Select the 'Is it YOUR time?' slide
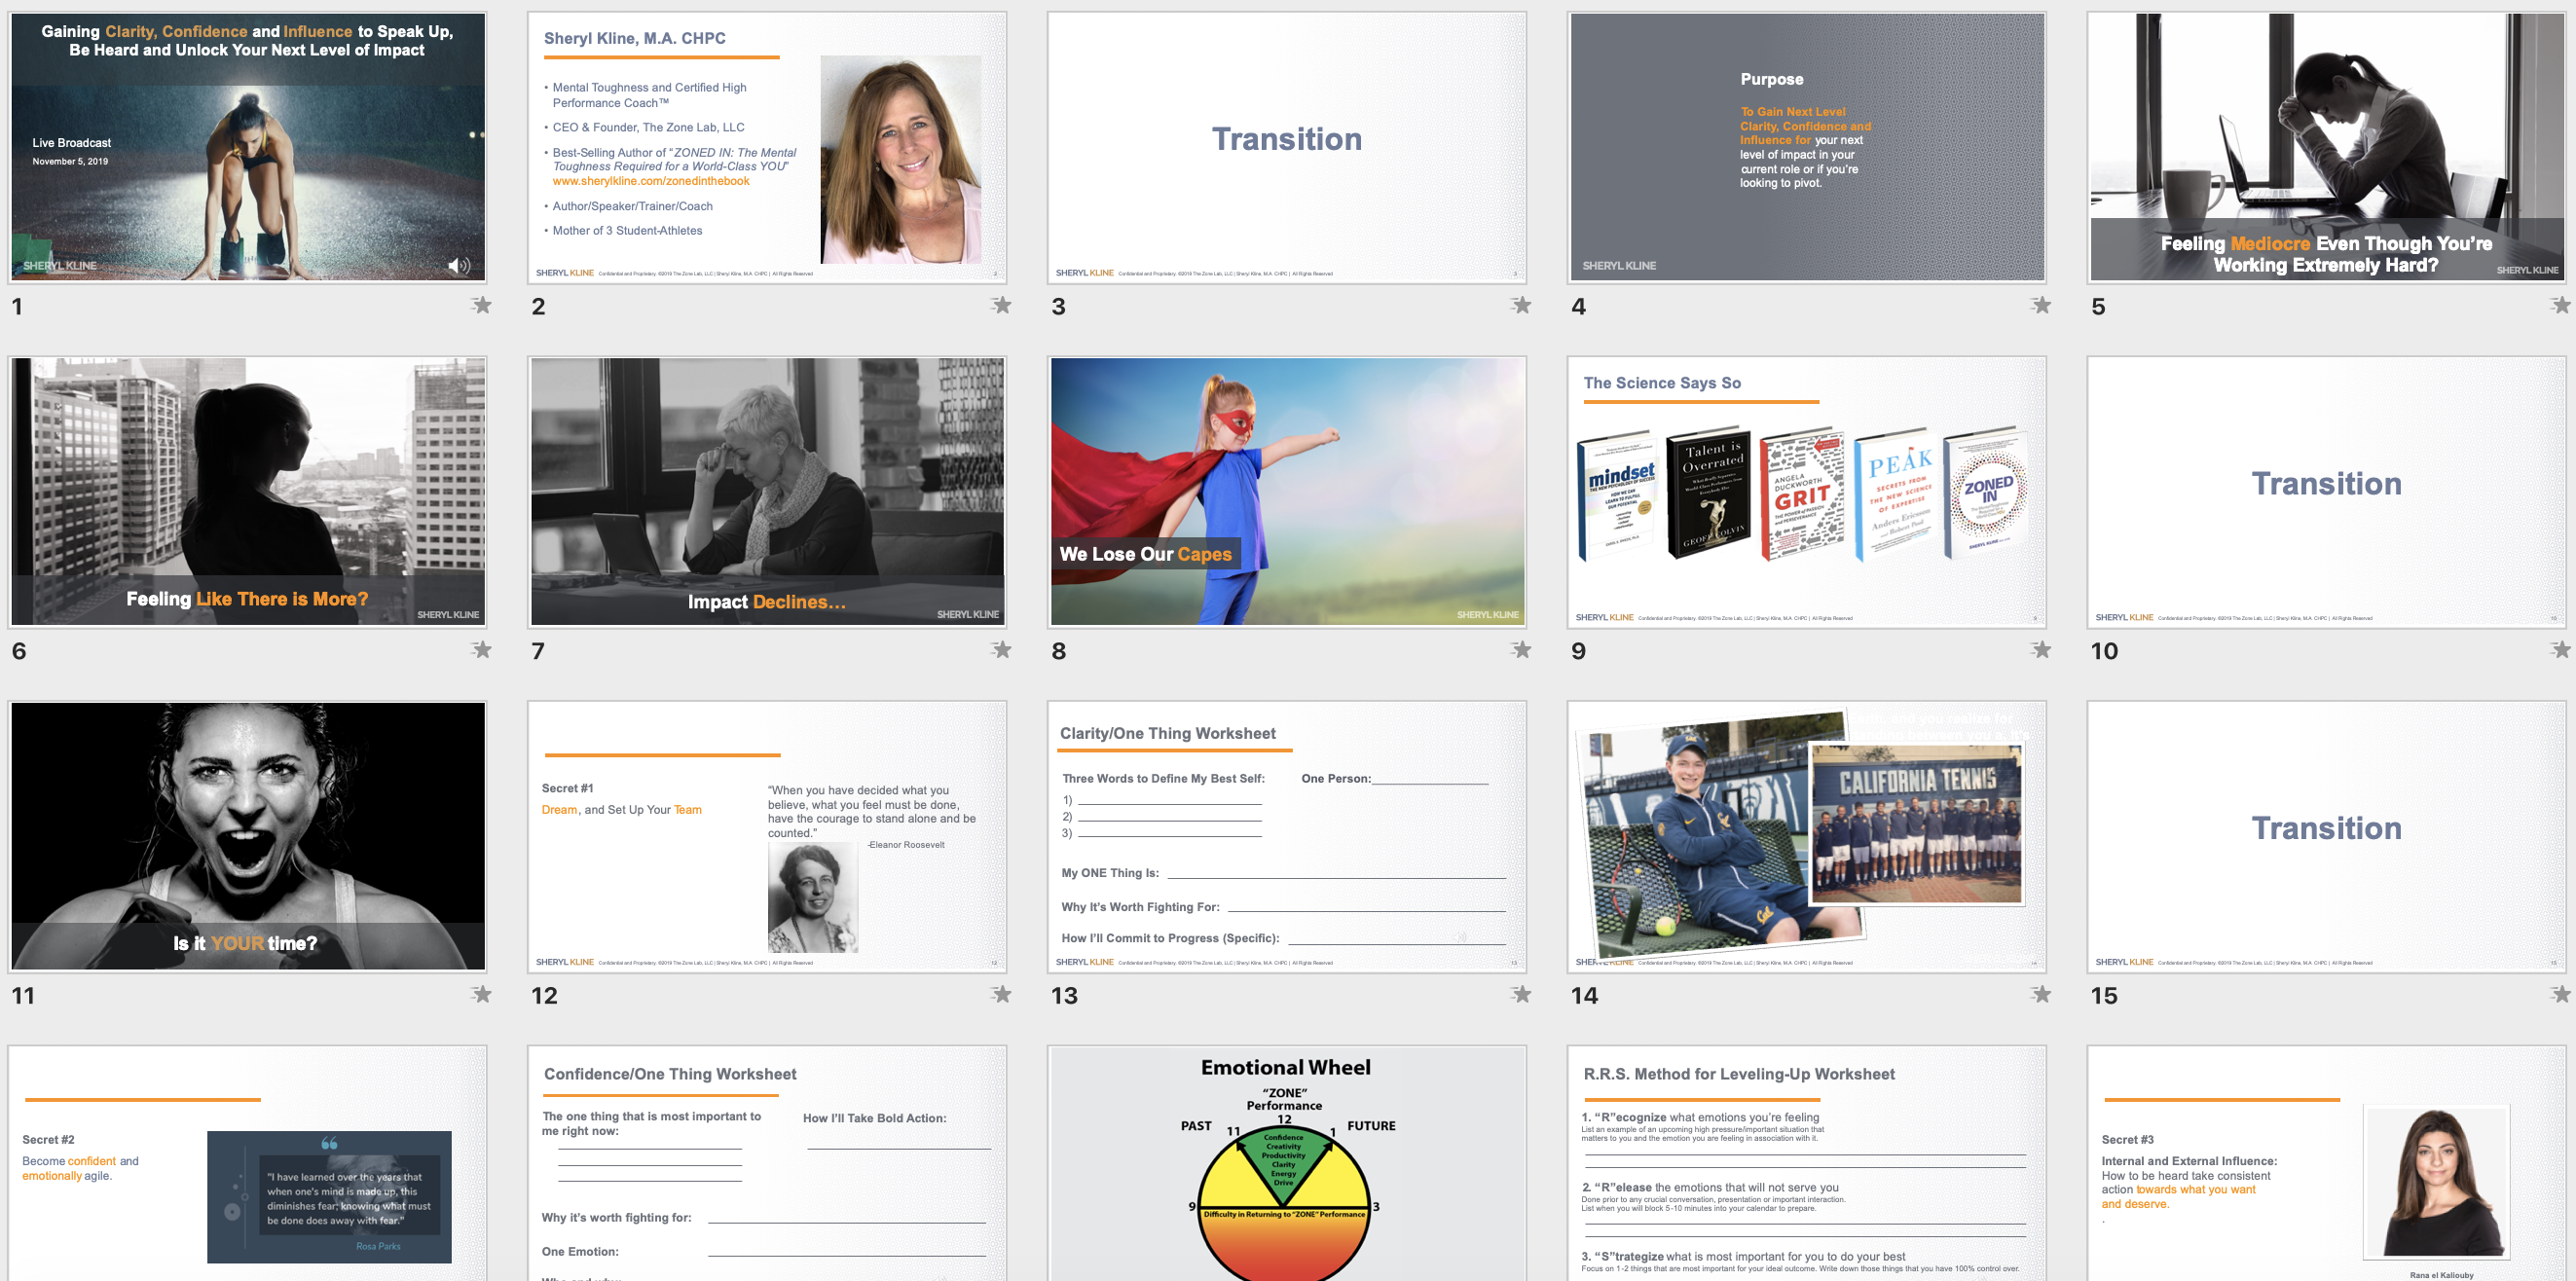Image resolution: width=2576 pixels, height=1281 pixels. [247, 836]
